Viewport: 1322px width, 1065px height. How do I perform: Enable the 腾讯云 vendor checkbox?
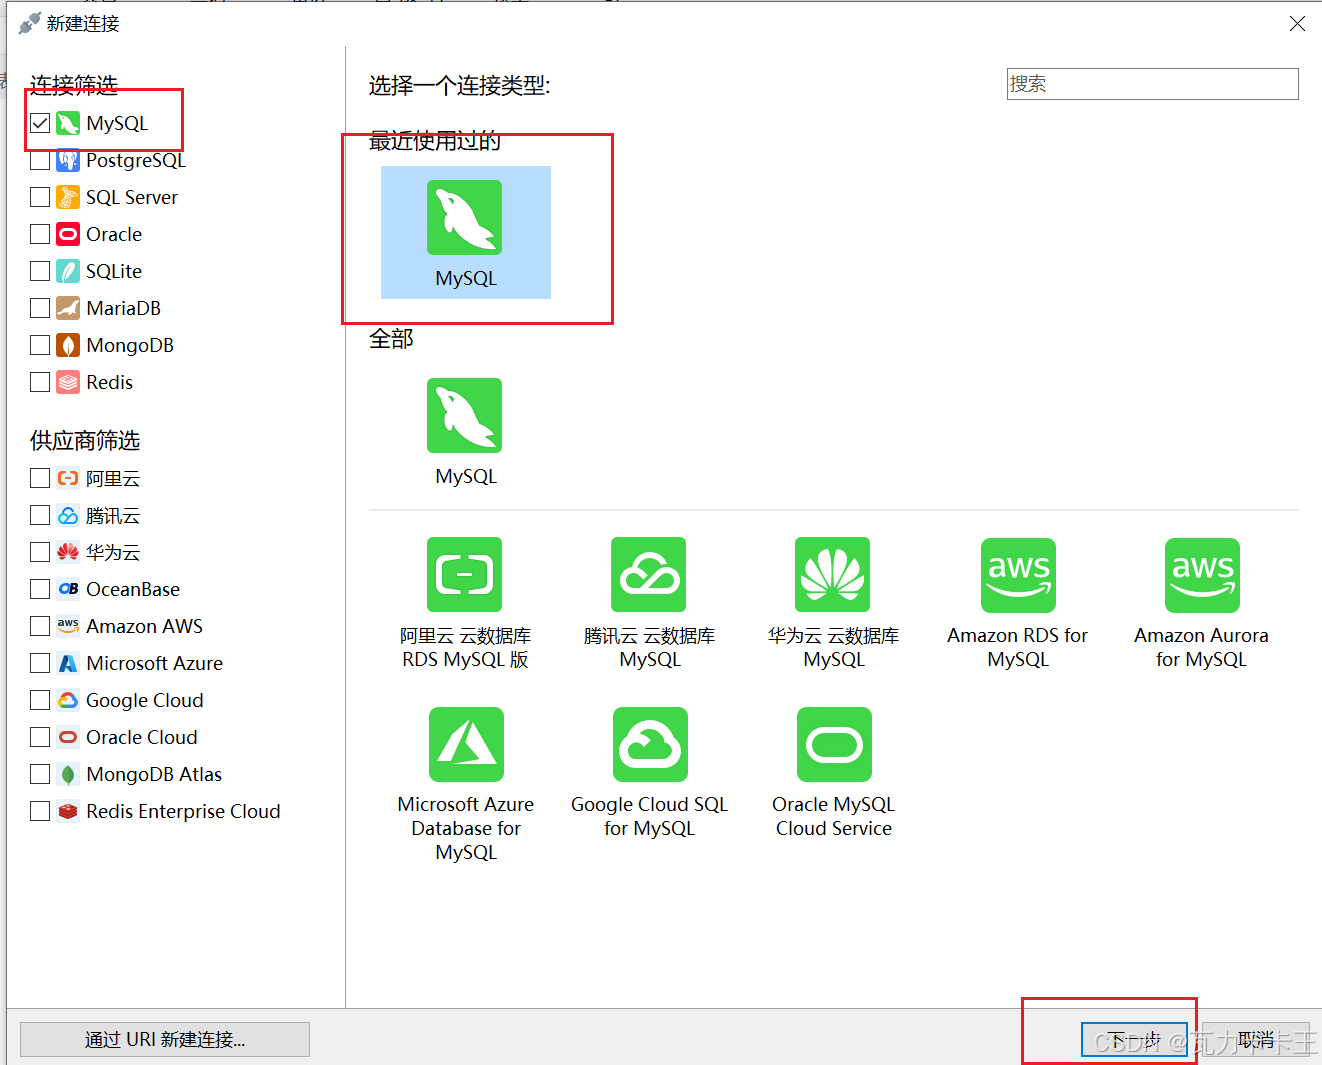[x=40, y=515]
